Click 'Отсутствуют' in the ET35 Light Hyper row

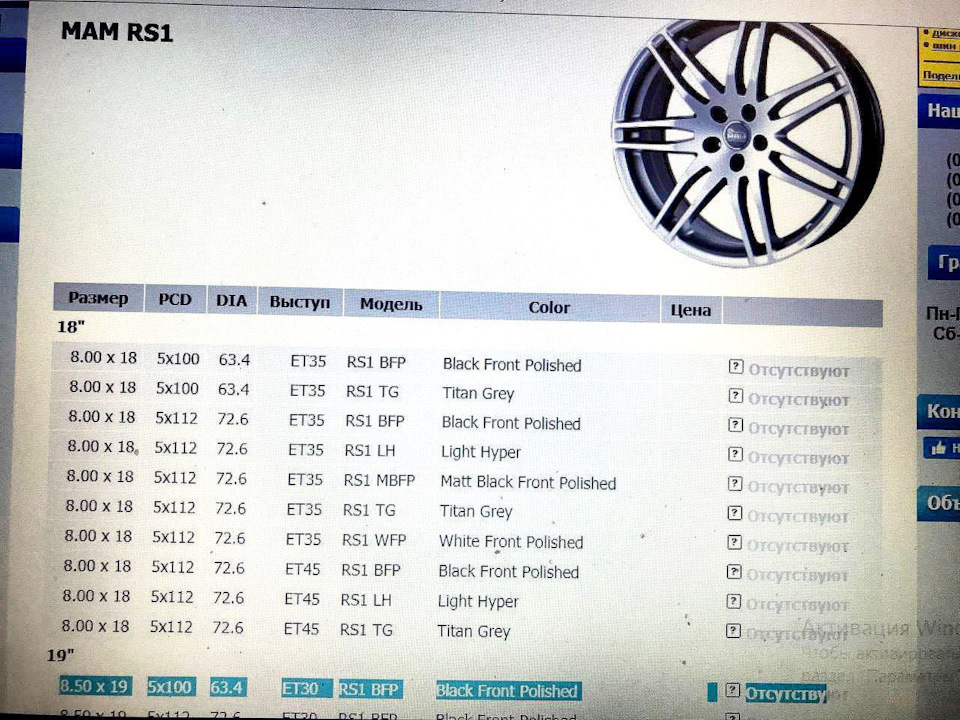tap(798, 458)
